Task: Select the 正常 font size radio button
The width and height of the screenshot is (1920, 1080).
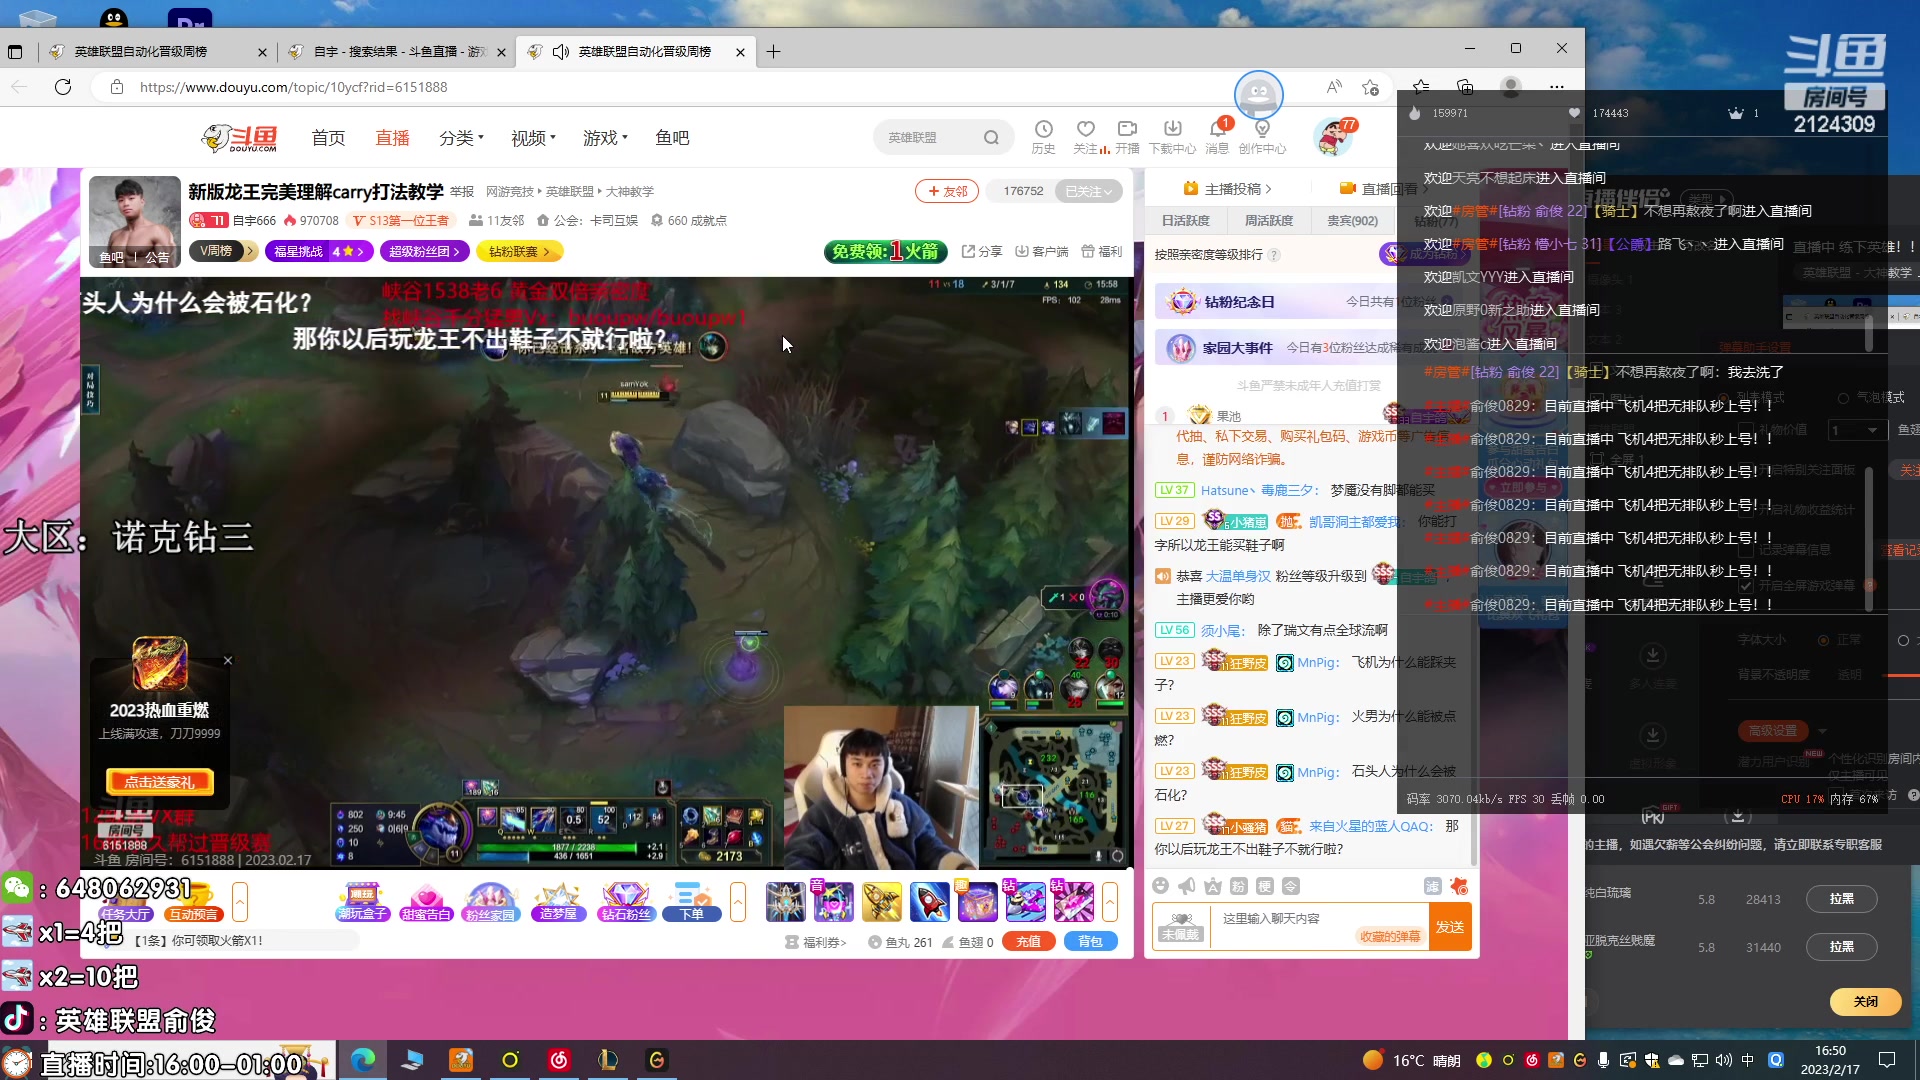Action: pos(1824,640)
